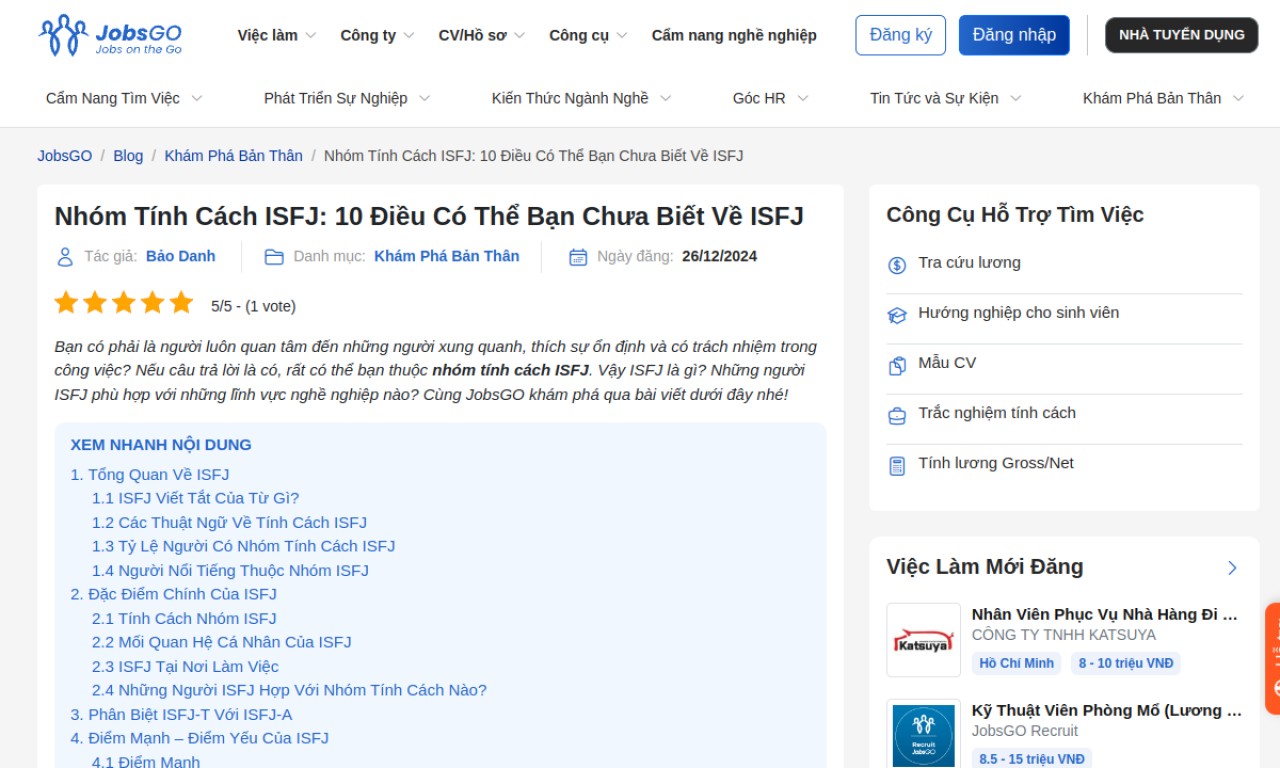This screenshot has height=768, width=1280.
Task: Open Cẩm nang nghề nghiệp menu item
Action: pyautogui.click(x=734, y=35)
